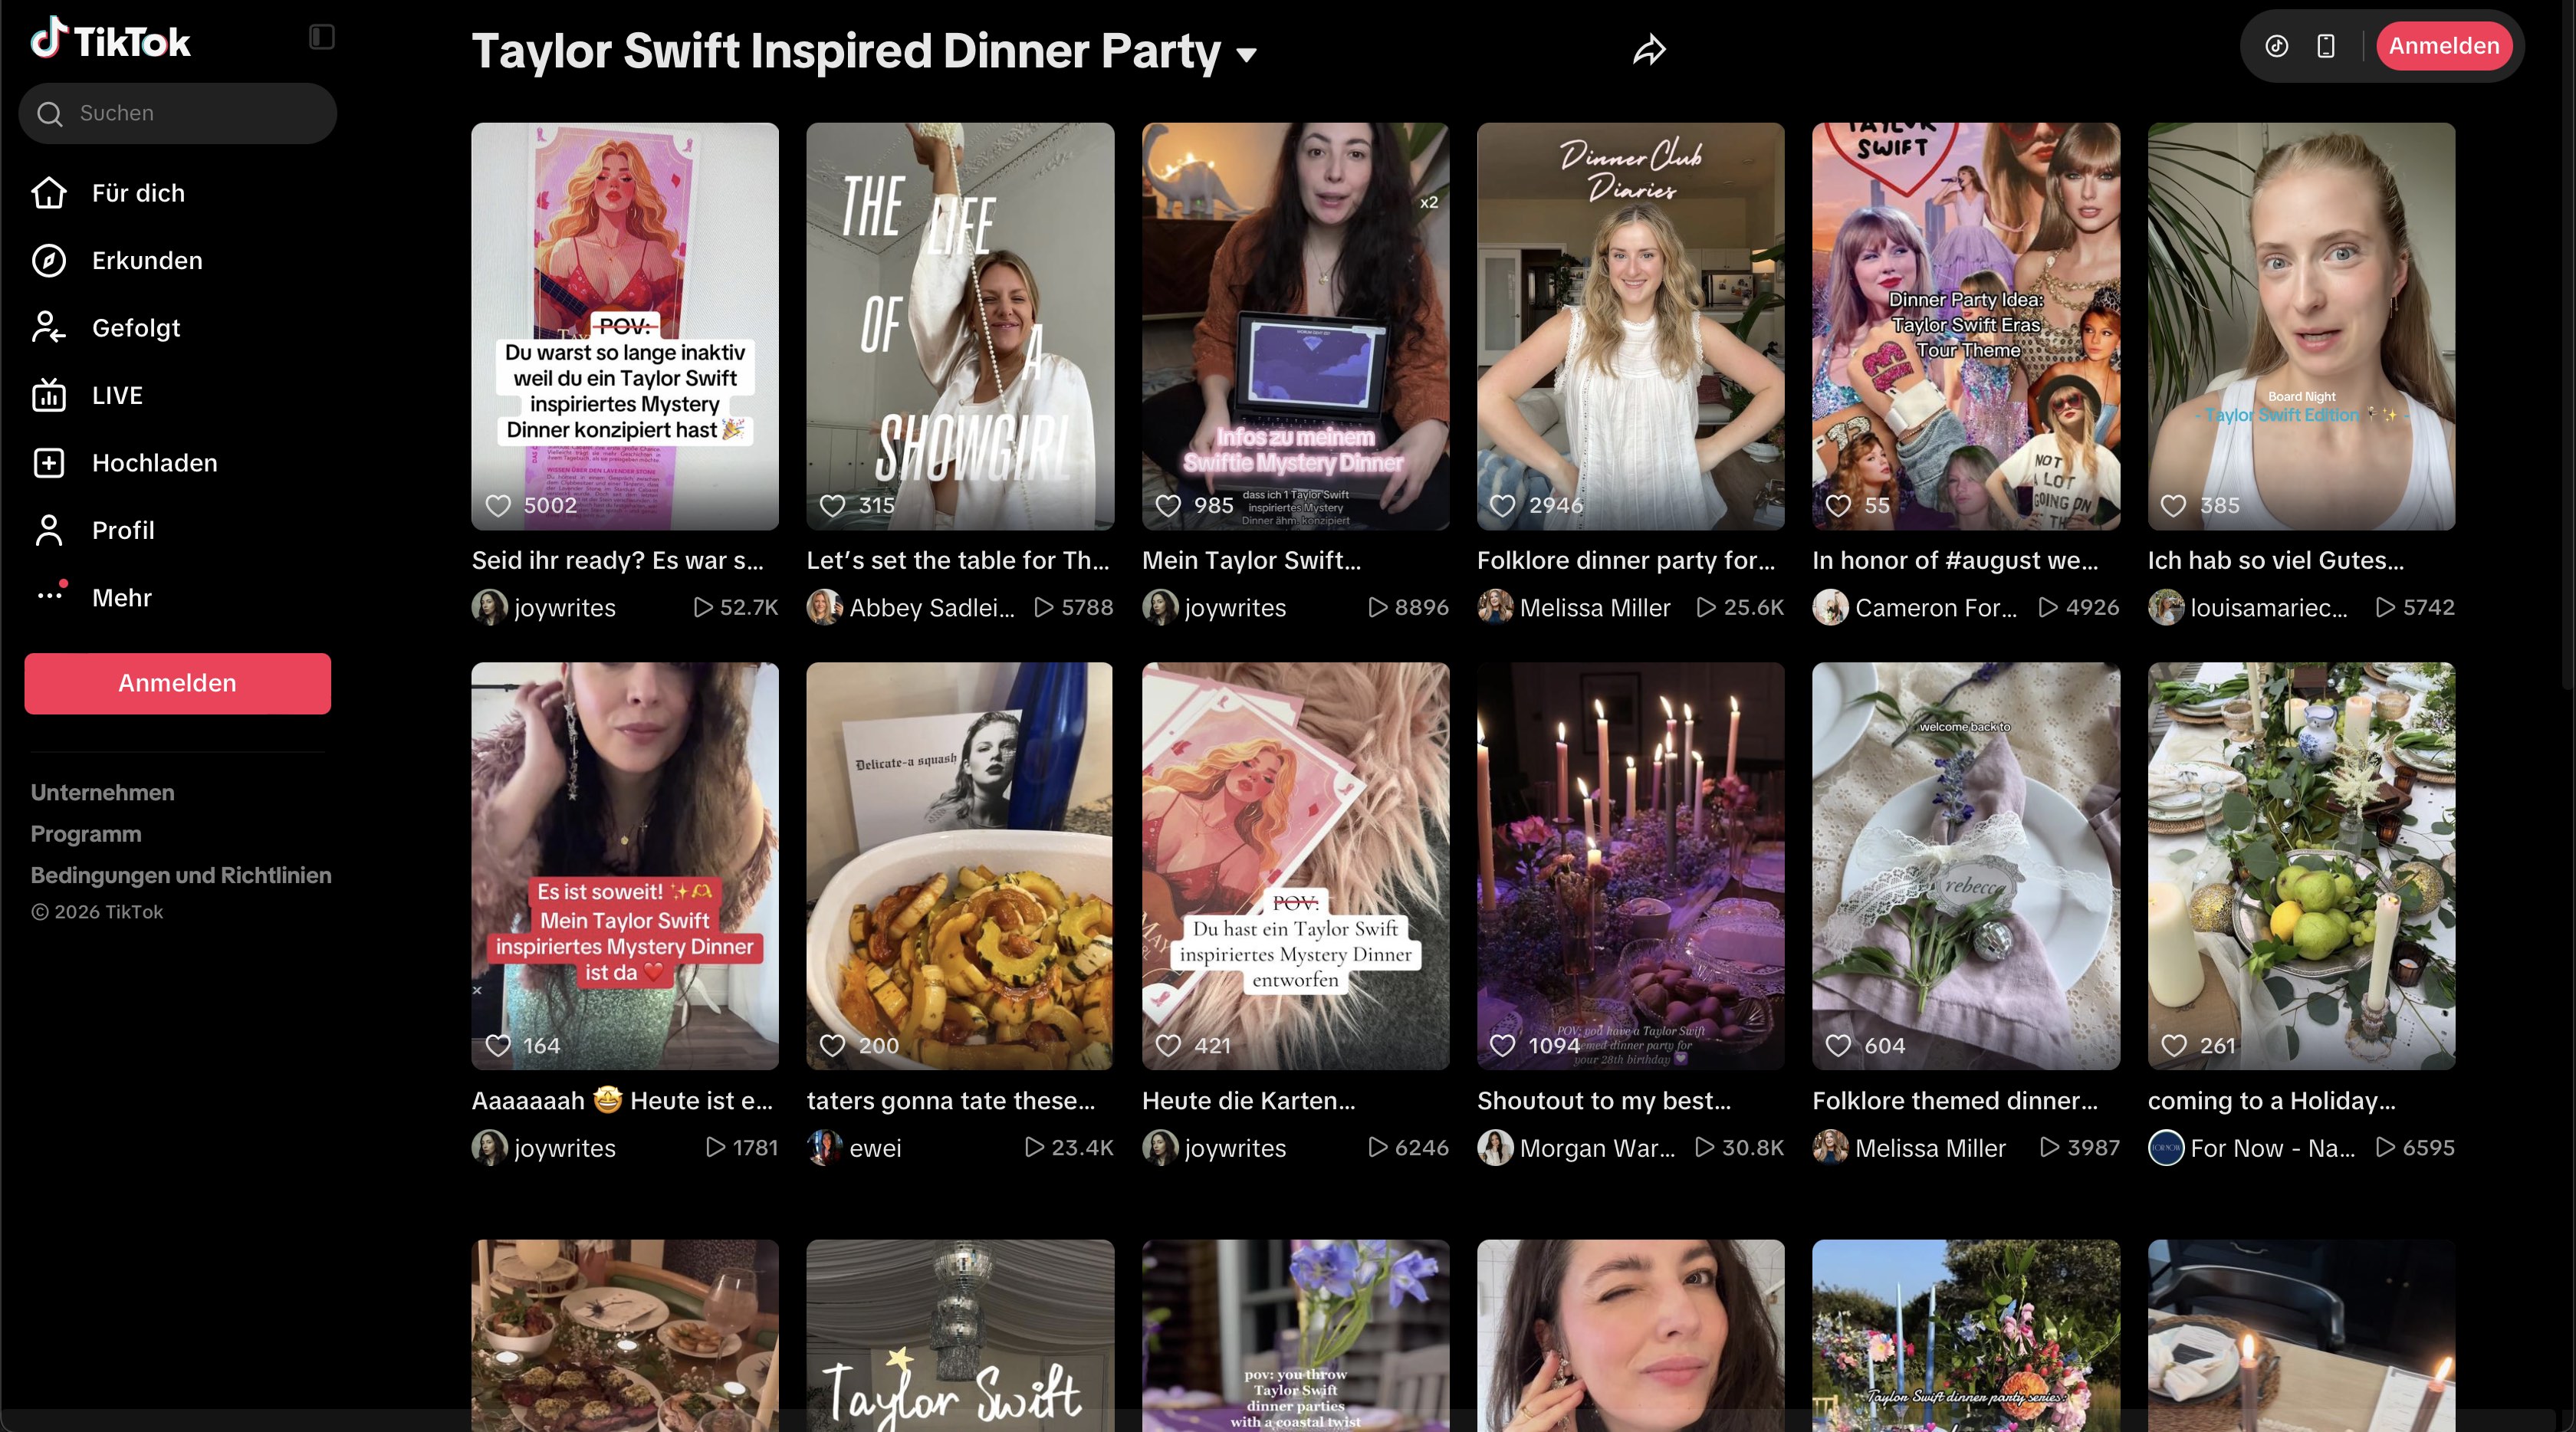Click For Now avatar icon
Image resolution: width=2576 pixels, height=1432 pixels.
click(2165, 1147)
